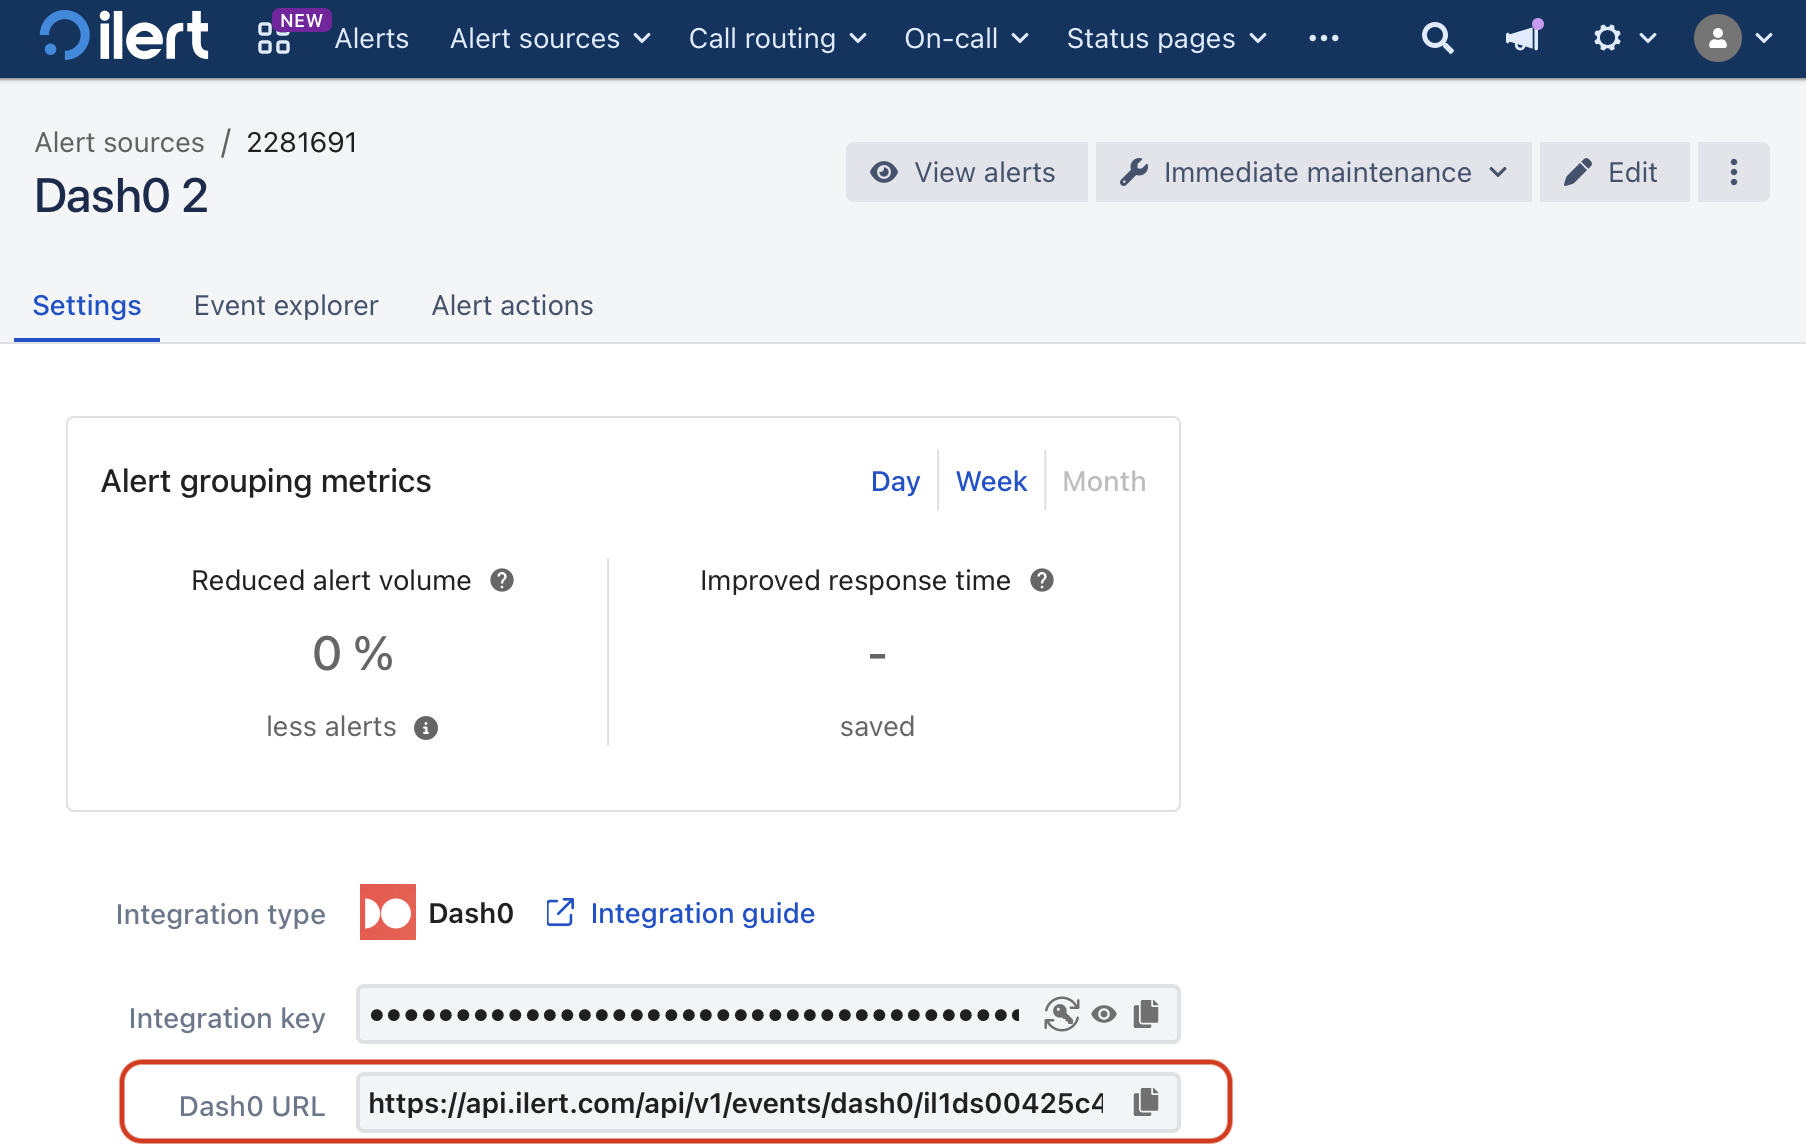1806x1148 pixels.
Task: Switch metrics to Week view
Action: coord(991,481)
